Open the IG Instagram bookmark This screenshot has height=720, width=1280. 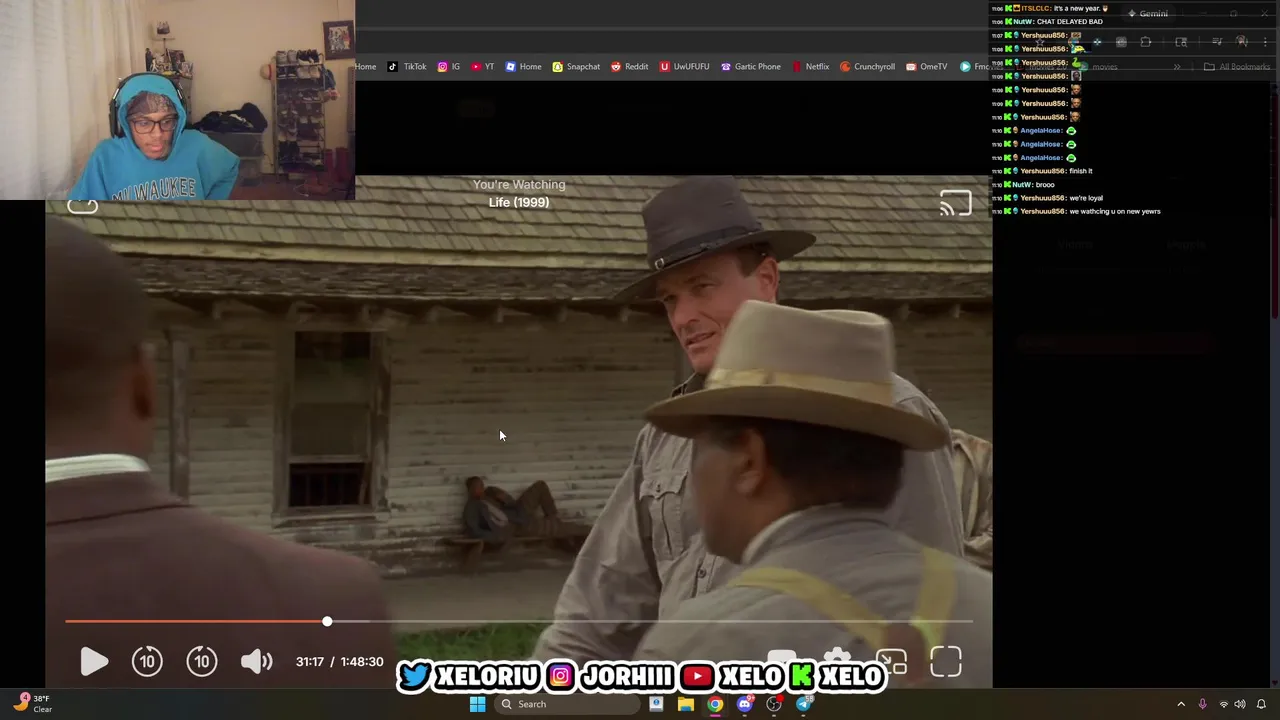point(449,67)
